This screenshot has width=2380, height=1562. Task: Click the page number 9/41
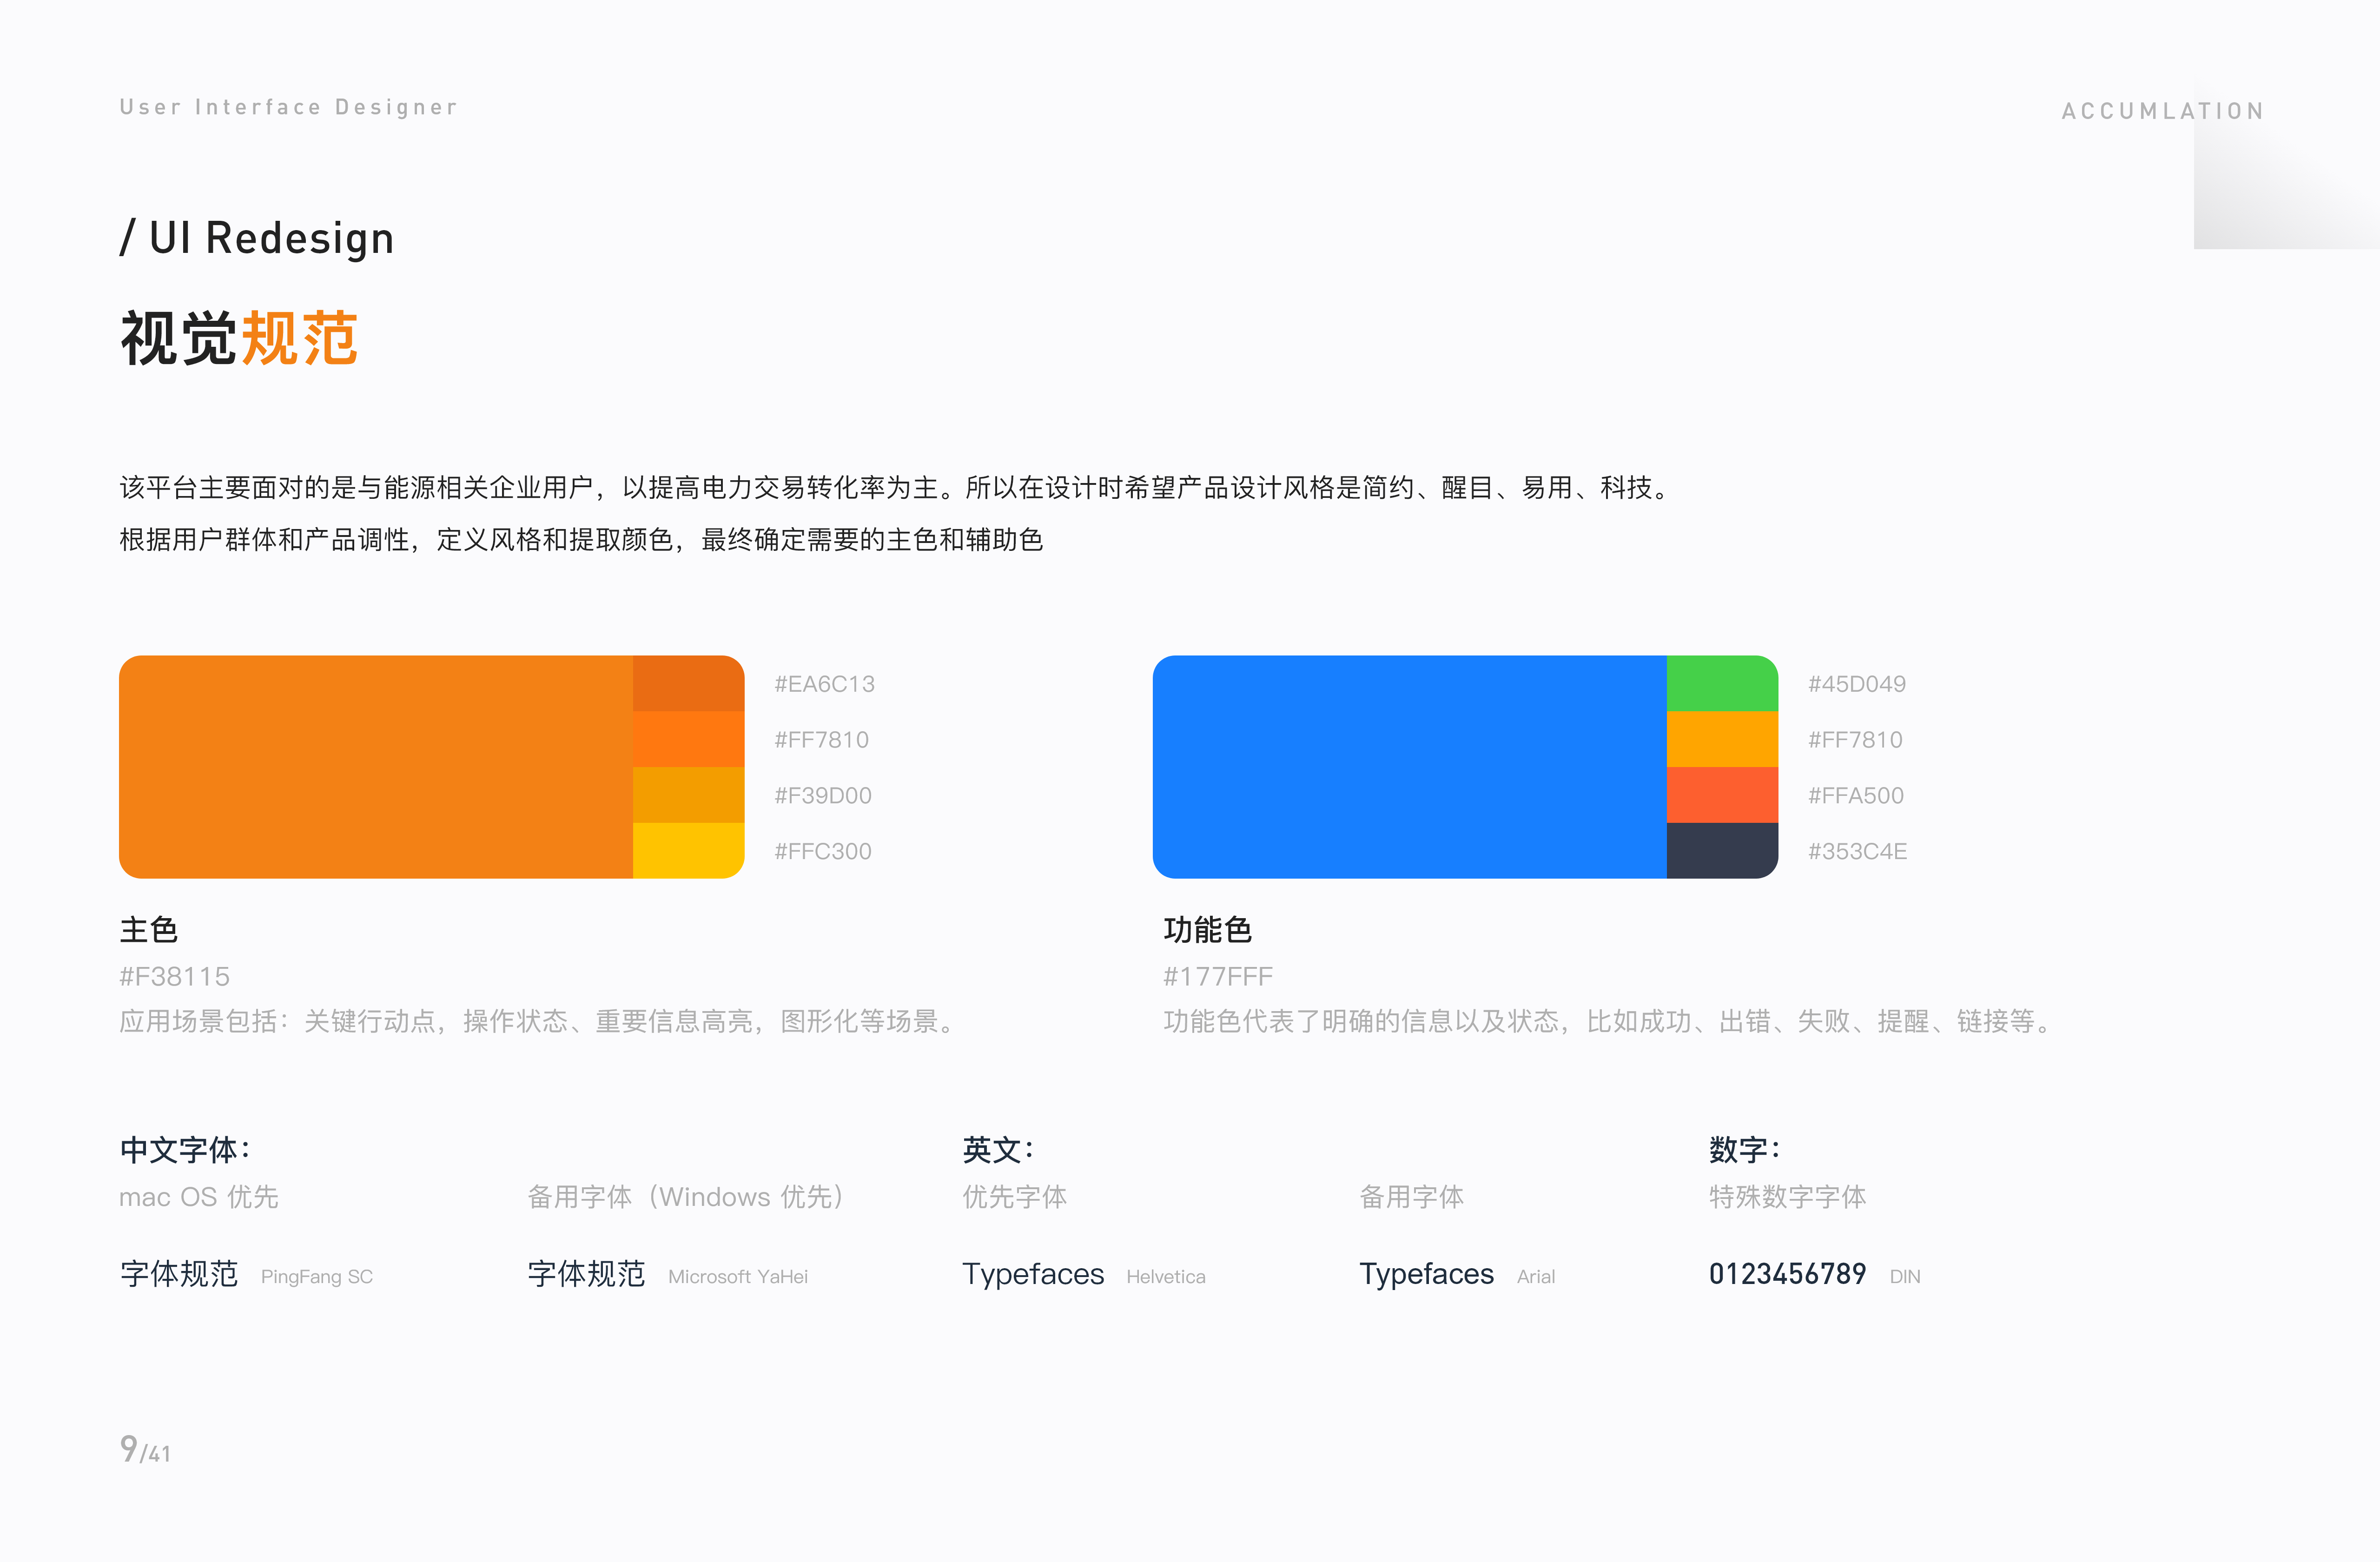click(x=145, y=1450)
